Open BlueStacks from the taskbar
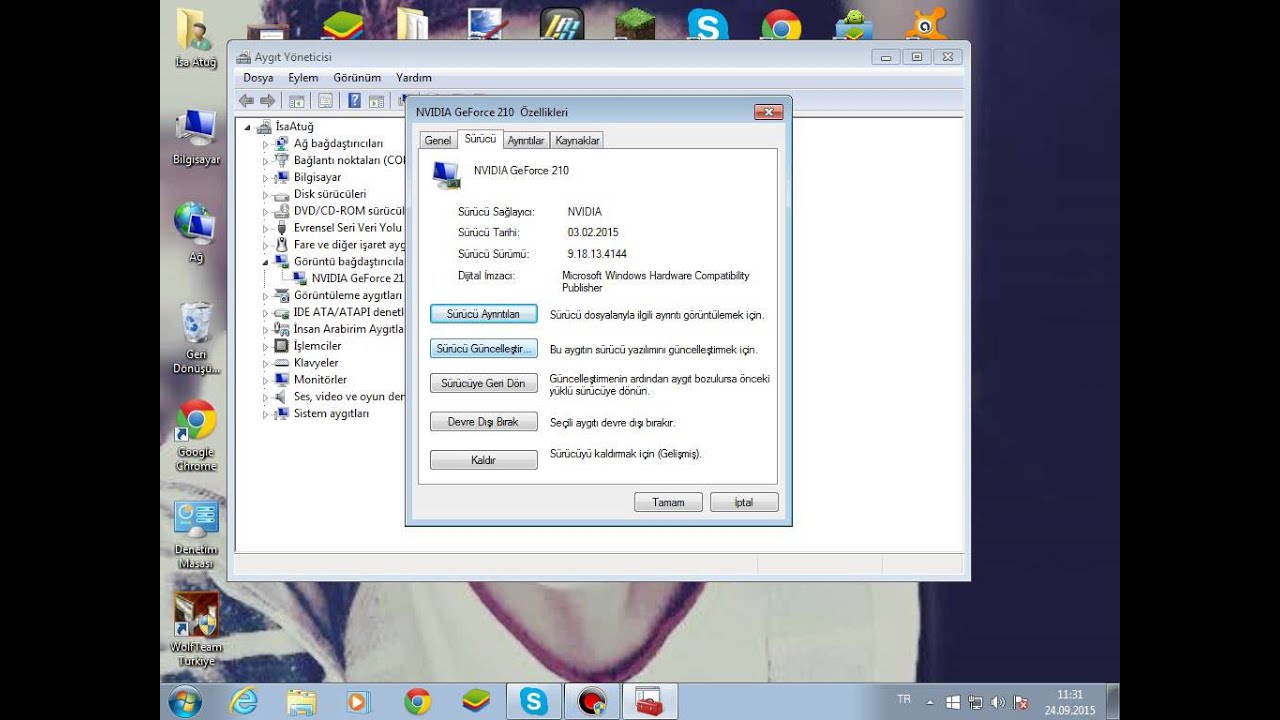Viewport: 1280px width, 720px height. 476,701
